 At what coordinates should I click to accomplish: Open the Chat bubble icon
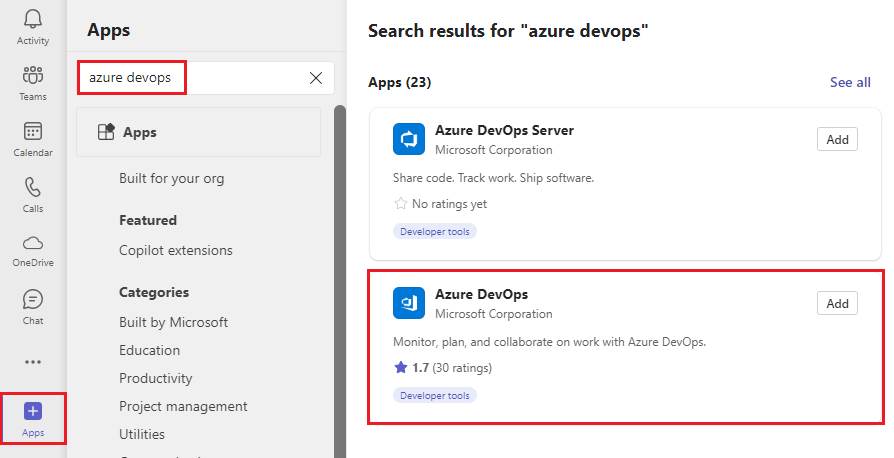[x=32, y=299]
